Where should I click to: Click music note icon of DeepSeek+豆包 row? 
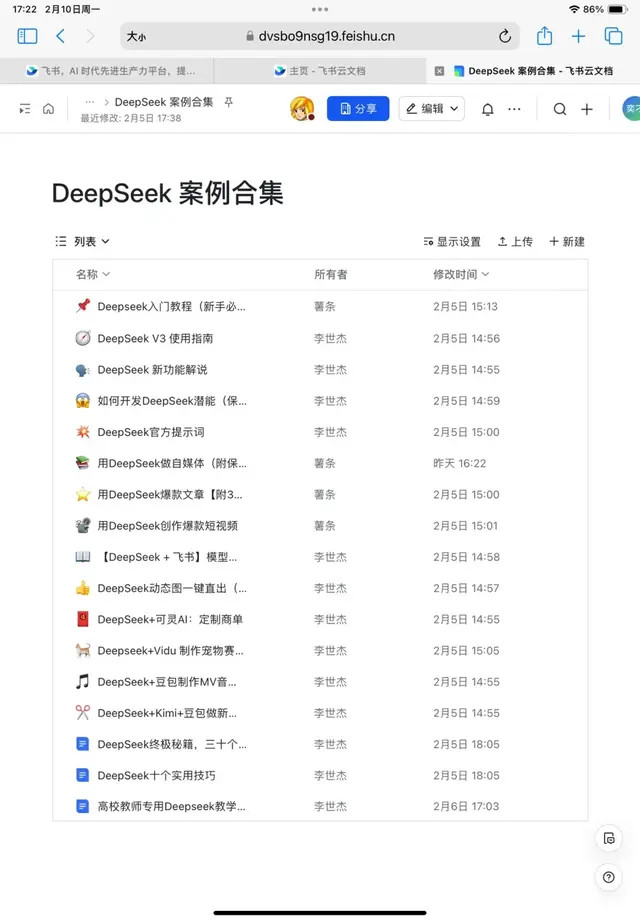coord(83,681)
